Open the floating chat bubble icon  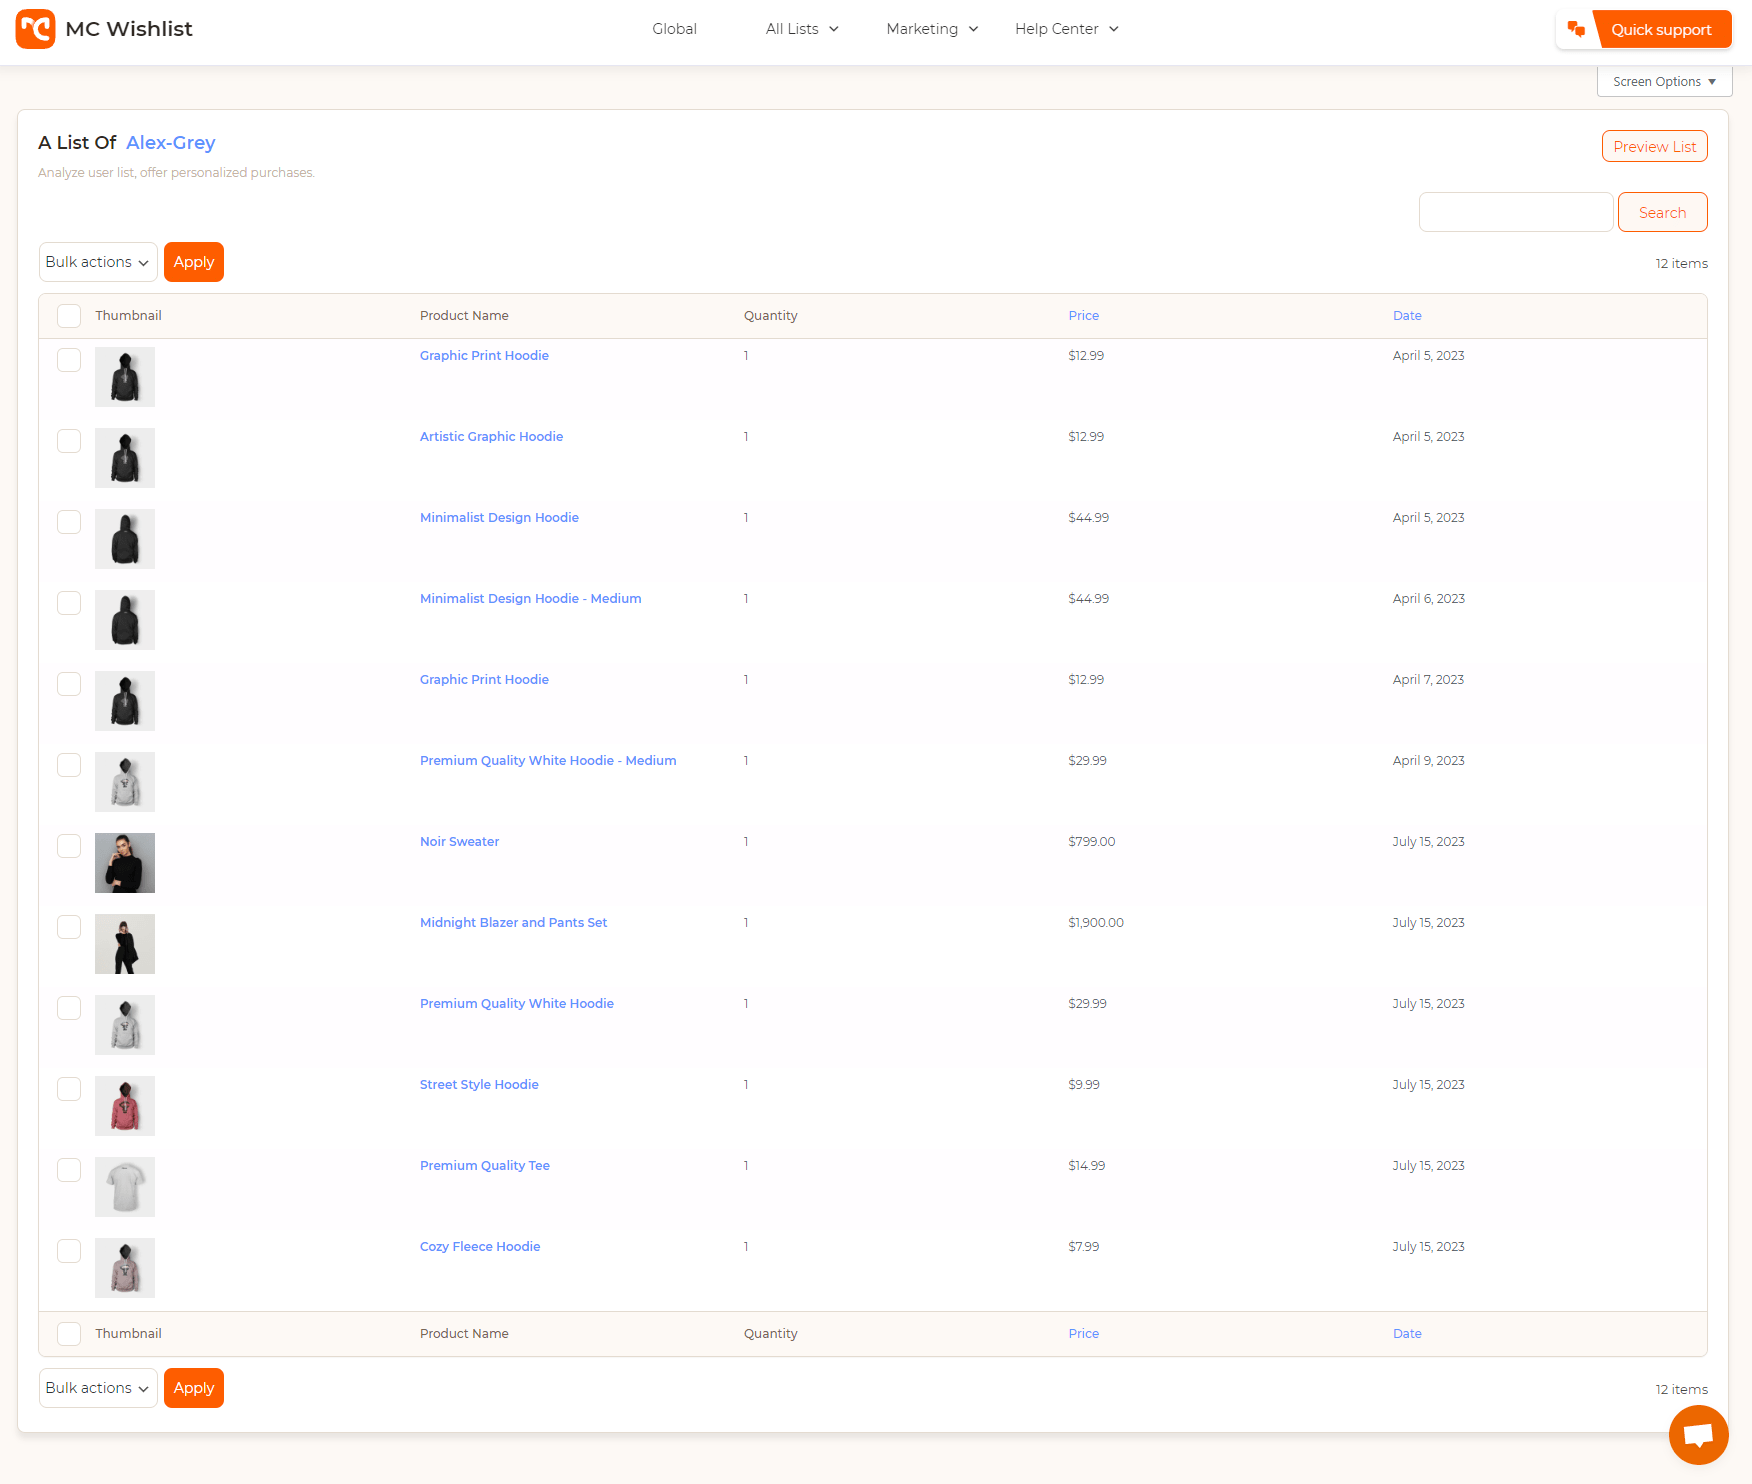[1698, 1434]
